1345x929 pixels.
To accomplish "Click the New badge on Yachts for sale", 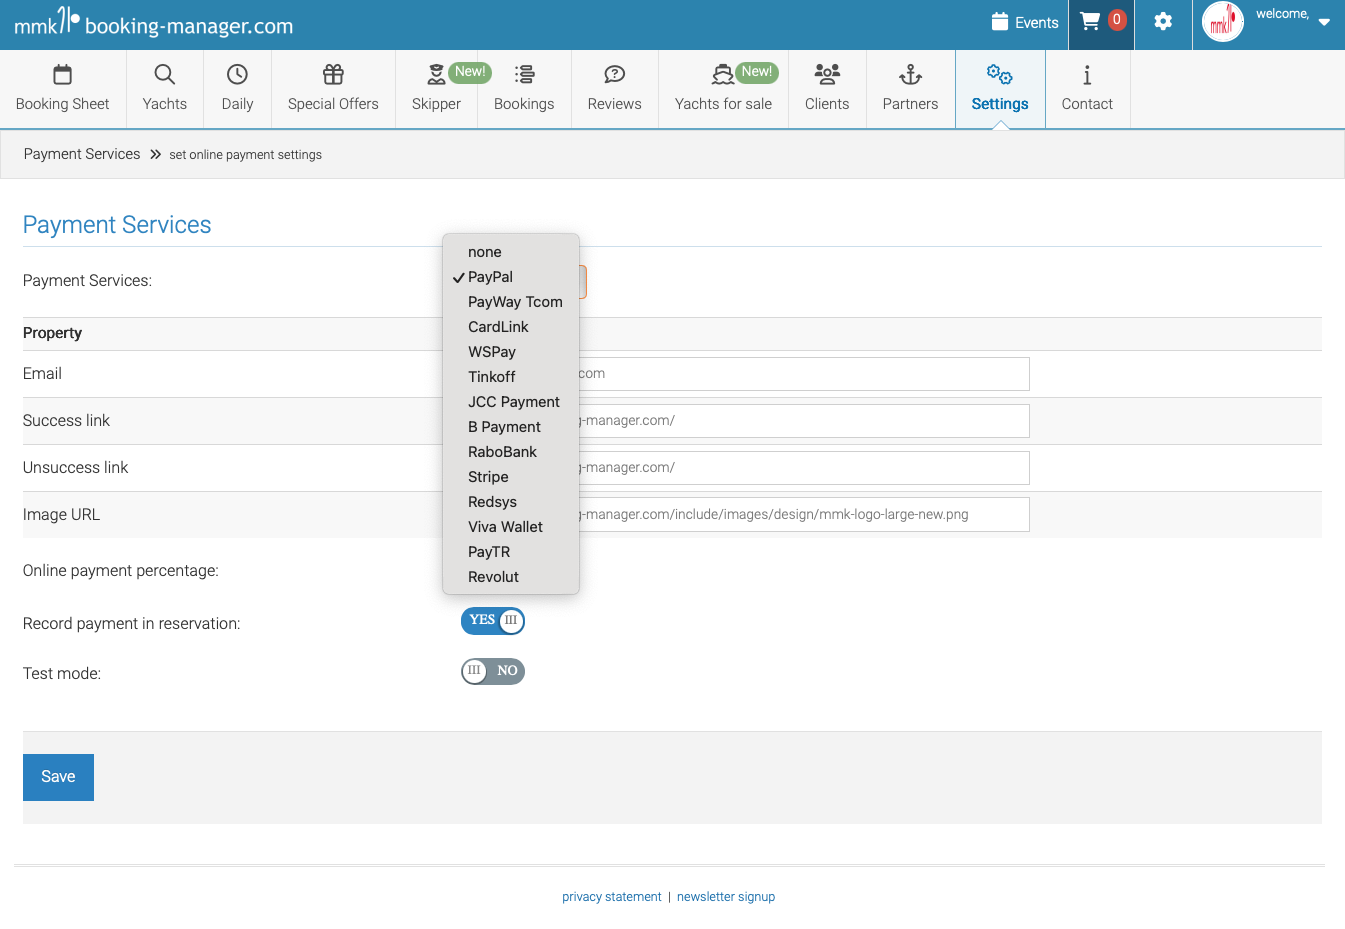I will tap(757, 72).
